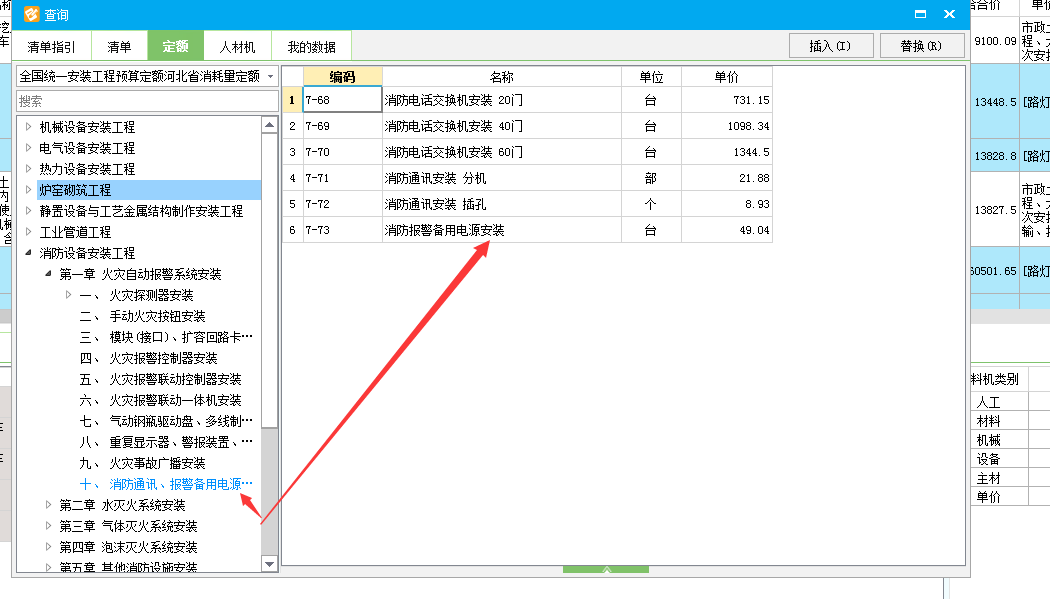
Task: Click 13448.5 cell in background window
Action: pos(995,102)
